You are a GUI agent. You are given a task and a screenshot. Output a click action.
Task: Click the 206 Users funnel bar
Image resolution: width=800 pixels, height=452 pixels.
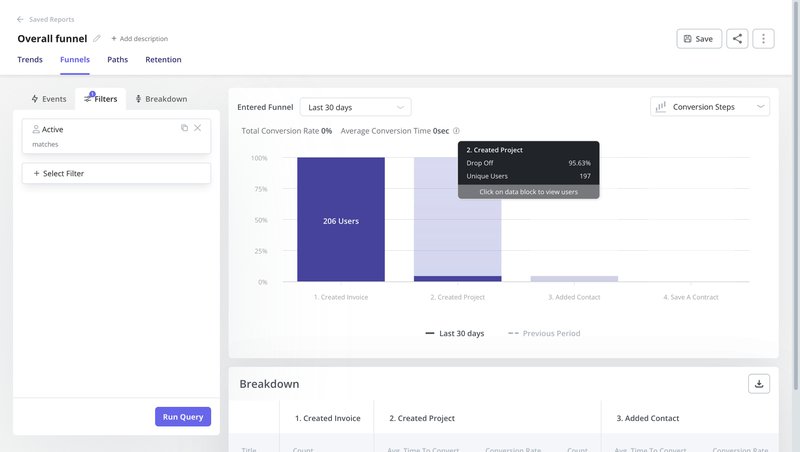(x=341, y=220)
